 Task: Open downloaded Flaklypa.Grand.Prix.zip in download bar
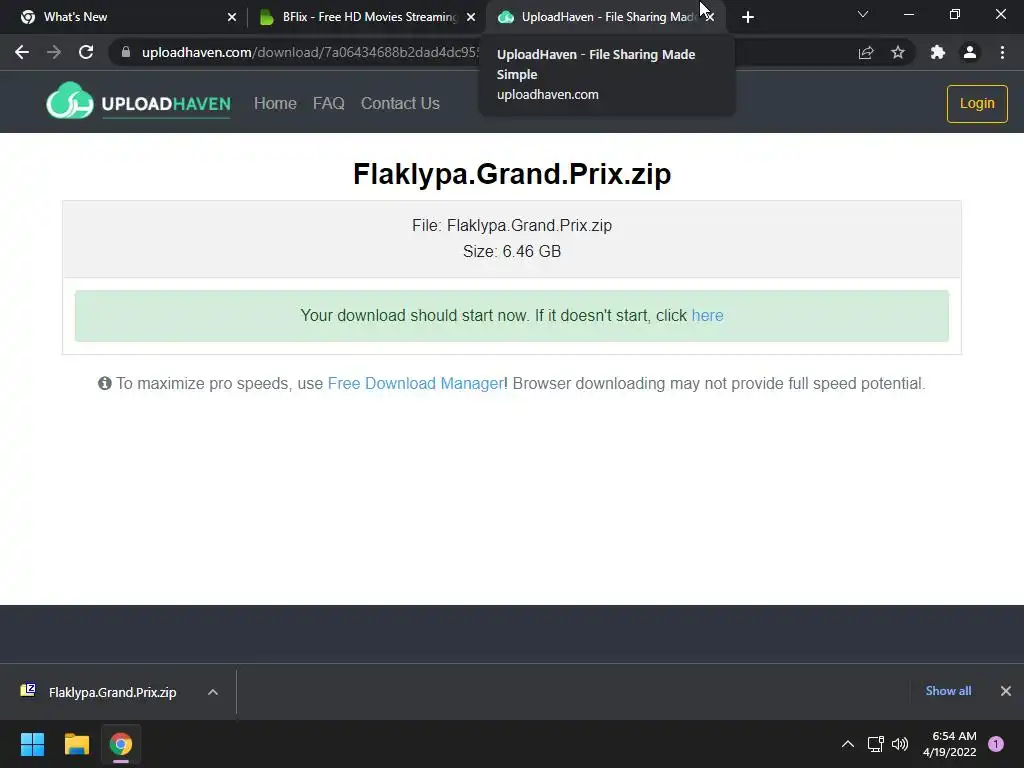(112, 692)
